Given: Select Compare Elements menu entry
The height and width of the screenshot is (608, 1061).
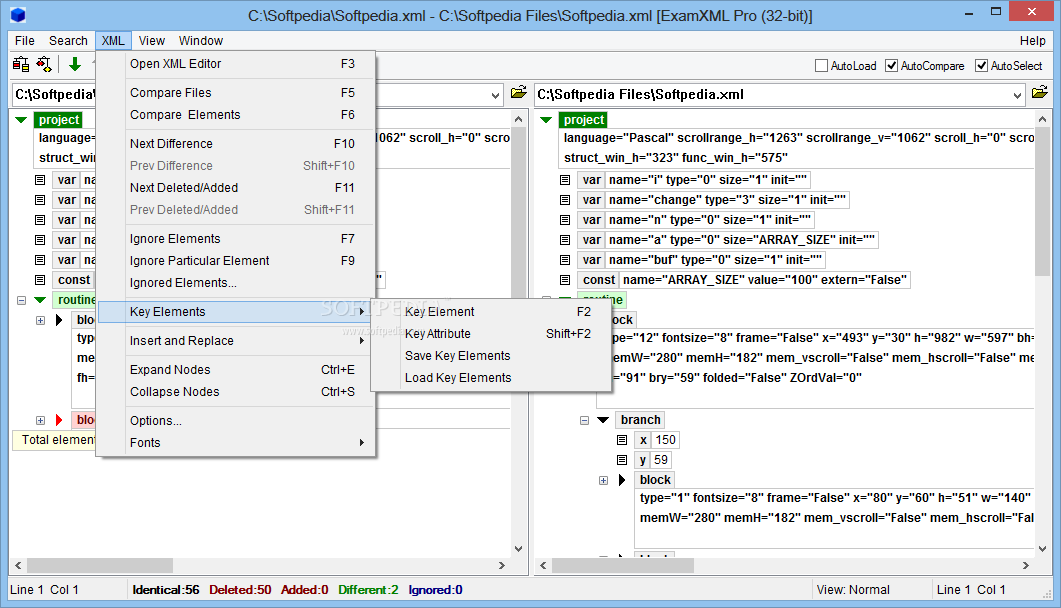Looking at the screenshot, I should [236, 115].
